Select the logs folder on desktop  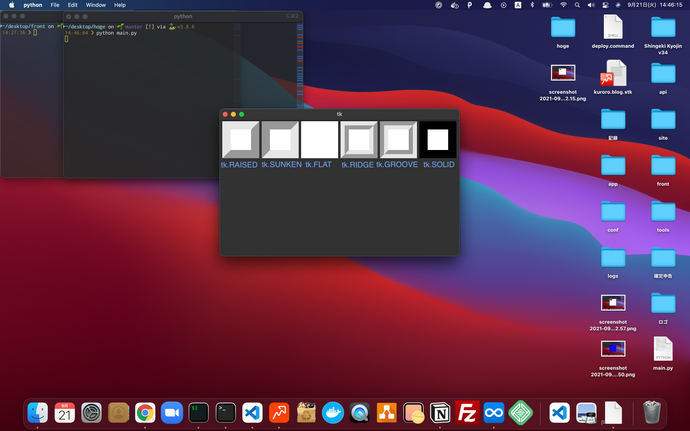coord(613,258)
